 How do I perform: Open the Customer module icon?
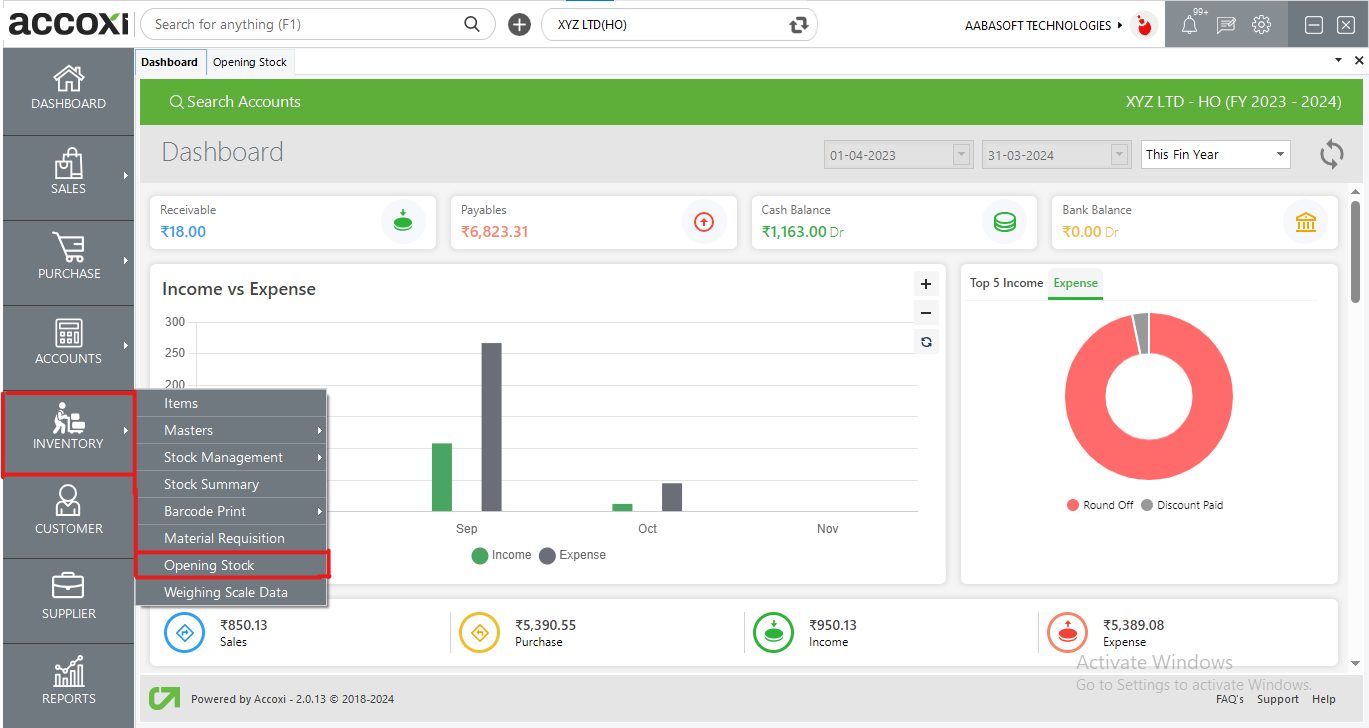(x=68, y=502)
